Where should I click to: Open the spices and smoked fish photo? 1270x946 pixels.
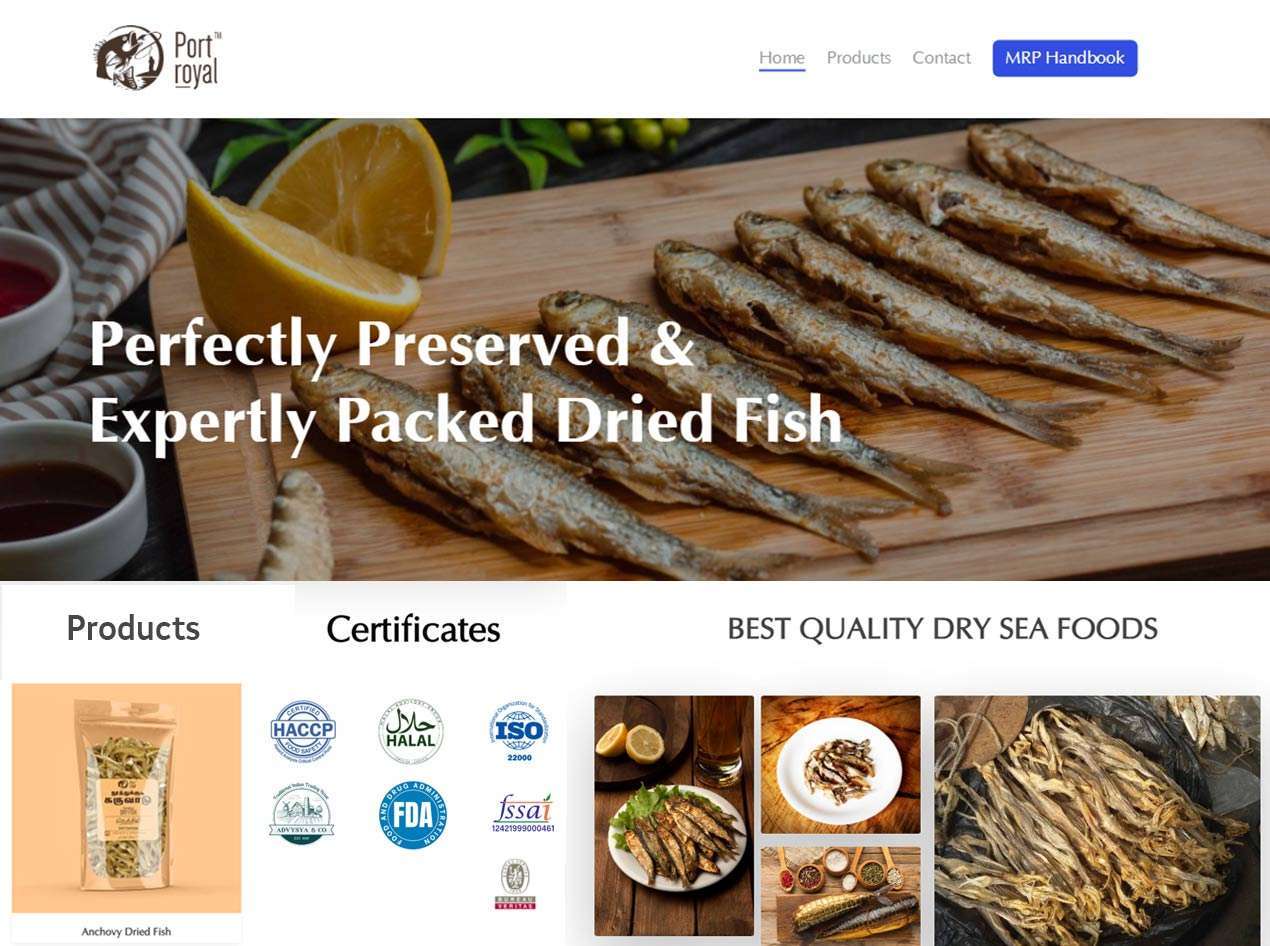coord(841,892)
